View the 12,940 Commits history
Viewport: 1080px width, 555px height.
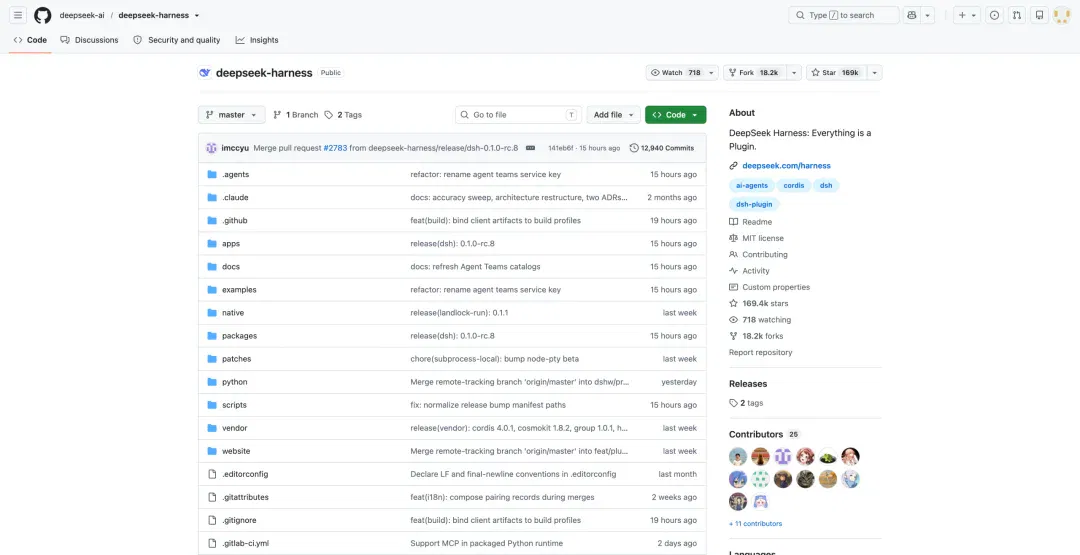[662, 148]
